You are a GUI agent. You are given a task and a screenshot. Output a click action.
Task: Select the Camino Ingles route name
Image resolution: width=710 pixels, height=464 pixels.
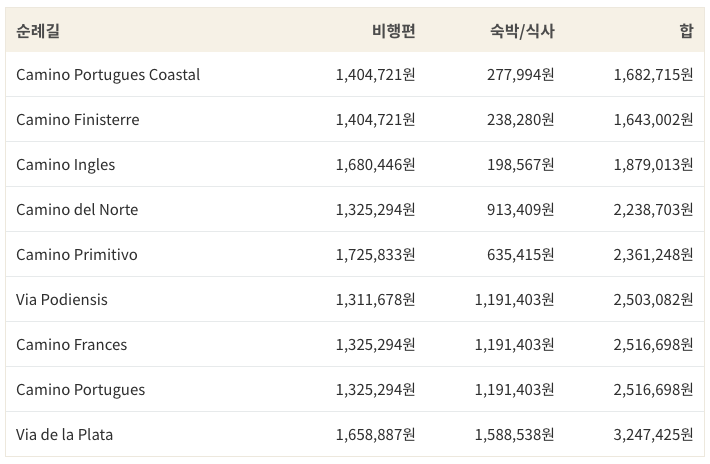[x=66, y=165]
